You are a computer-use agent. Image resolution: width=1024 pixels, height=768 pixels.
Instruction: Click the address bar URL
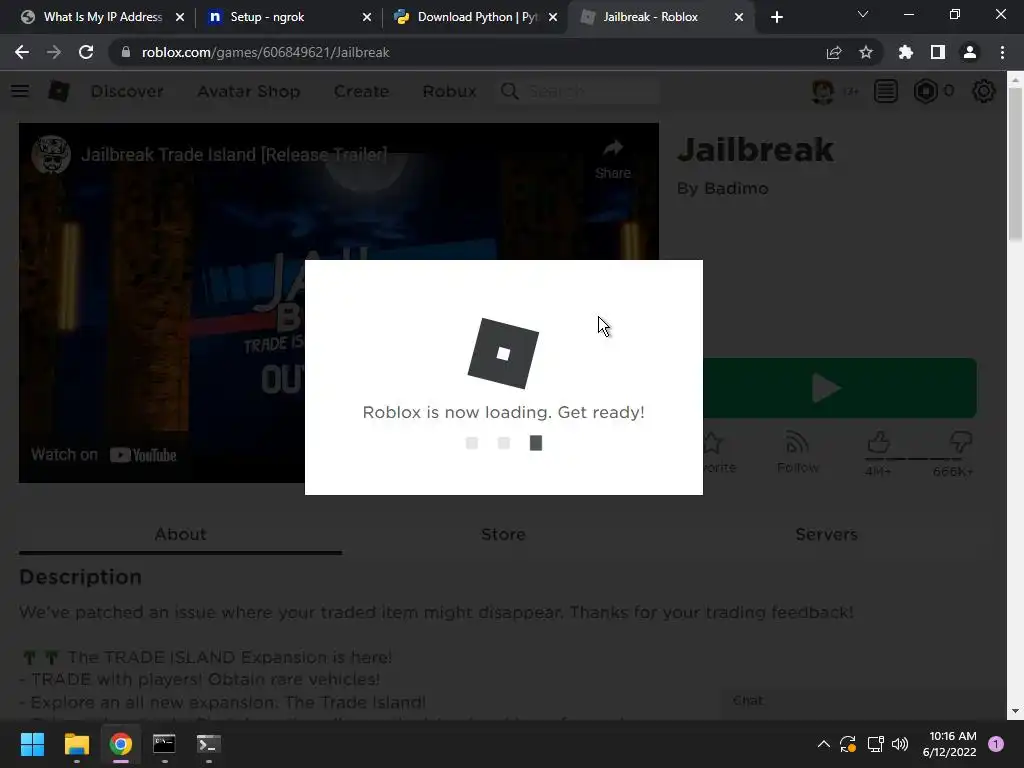click(266, 52)
